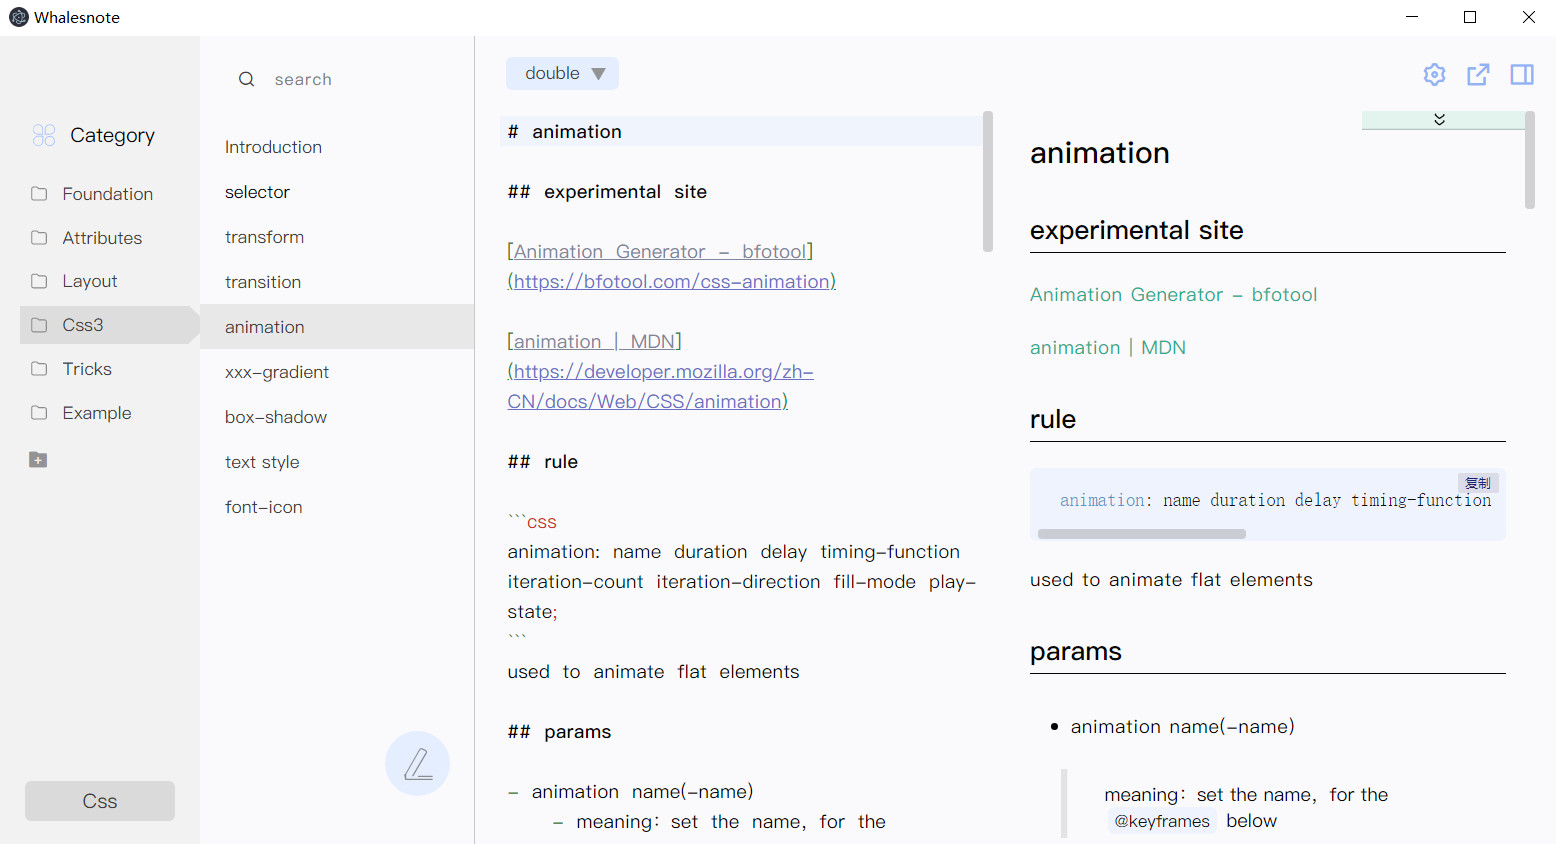The image size is (1556, 844).
Task: Open the selector note
Action: 337,192
